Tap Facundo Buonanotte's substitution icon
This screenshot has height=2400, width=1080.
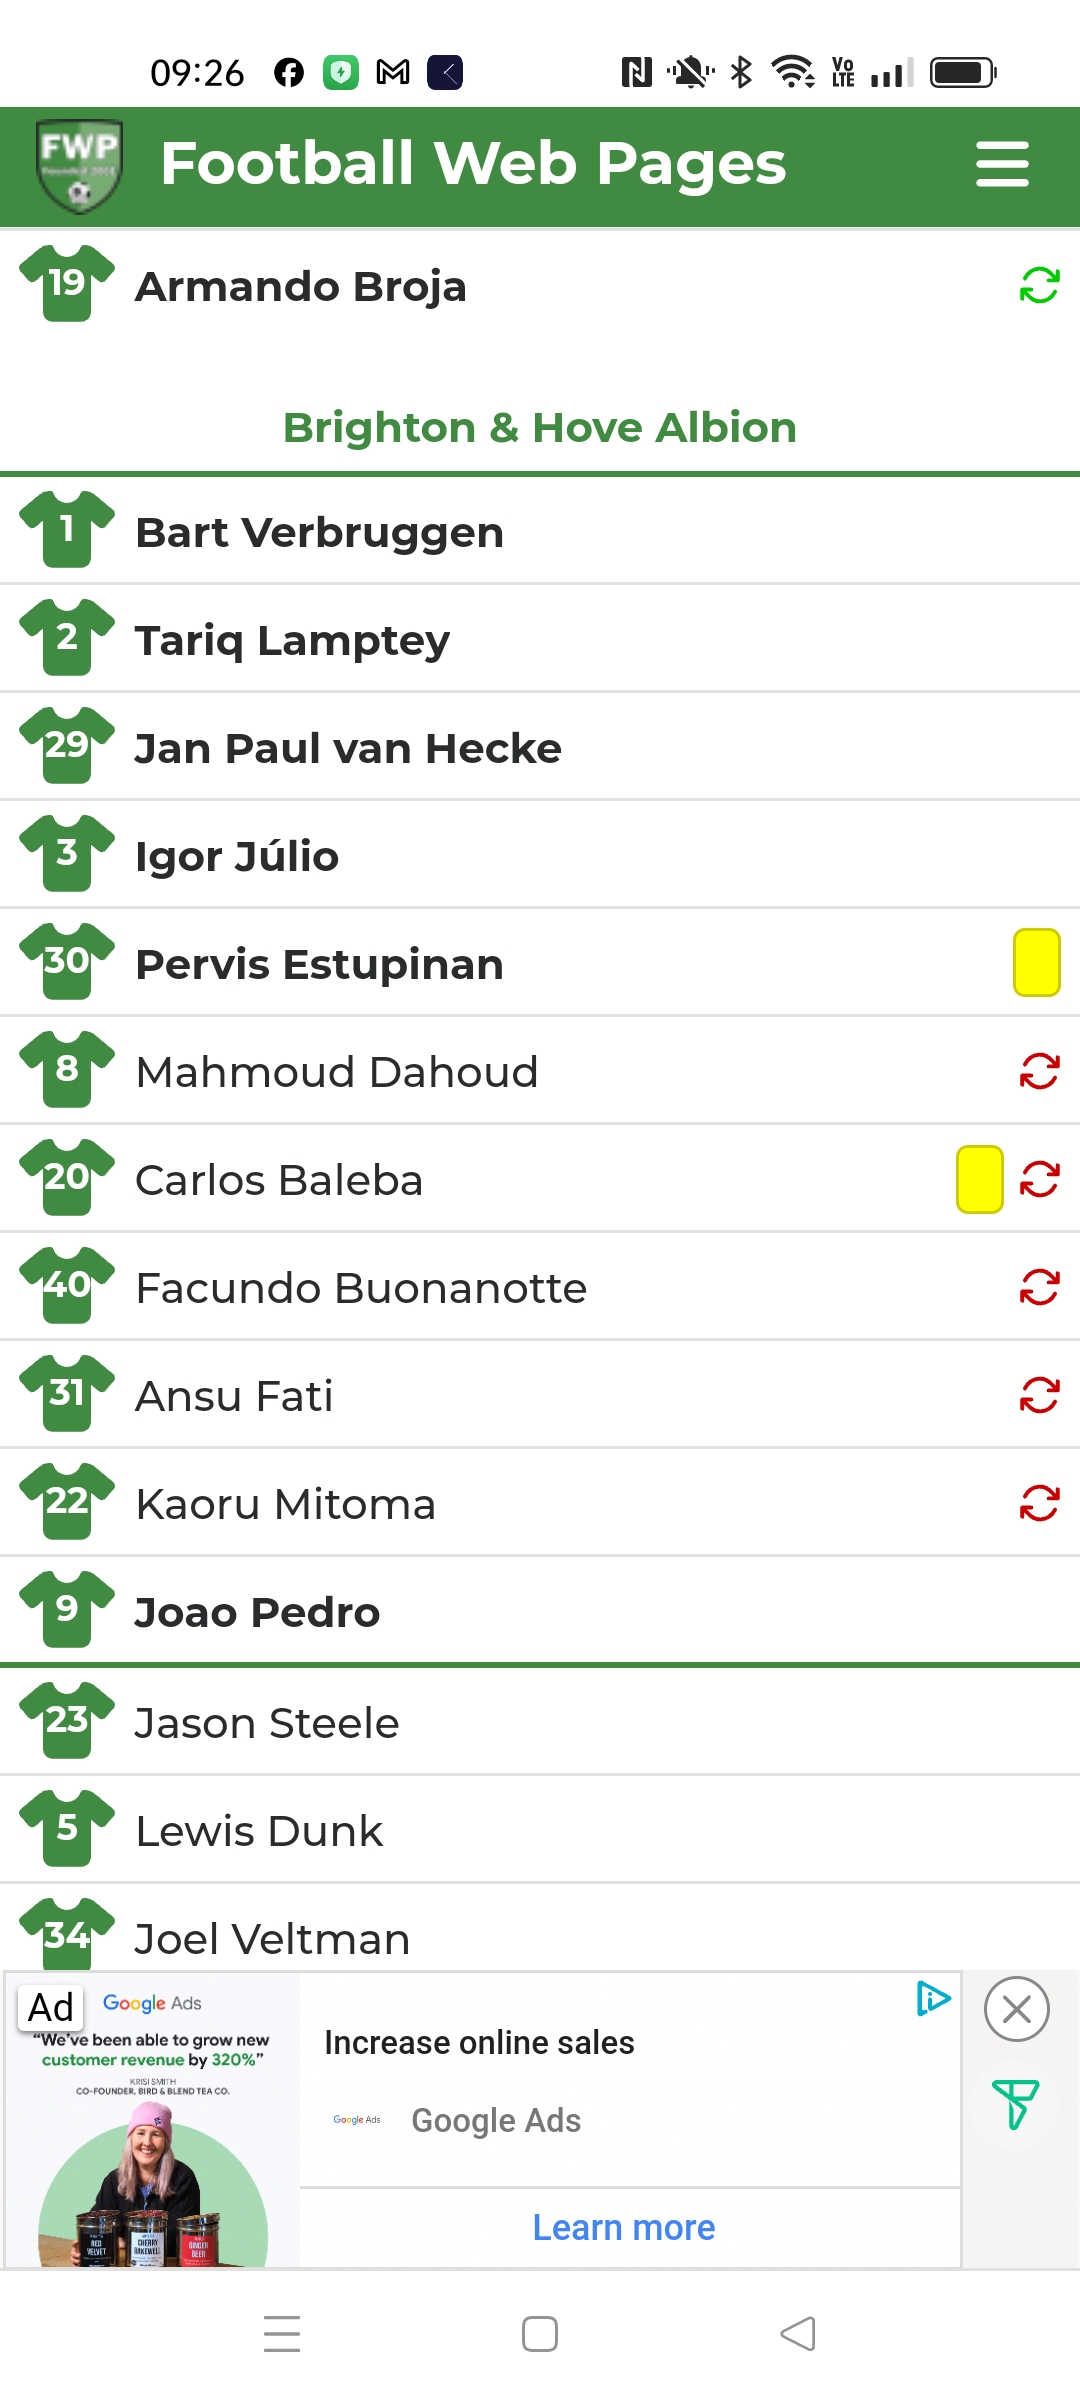click(1039, 1287)
